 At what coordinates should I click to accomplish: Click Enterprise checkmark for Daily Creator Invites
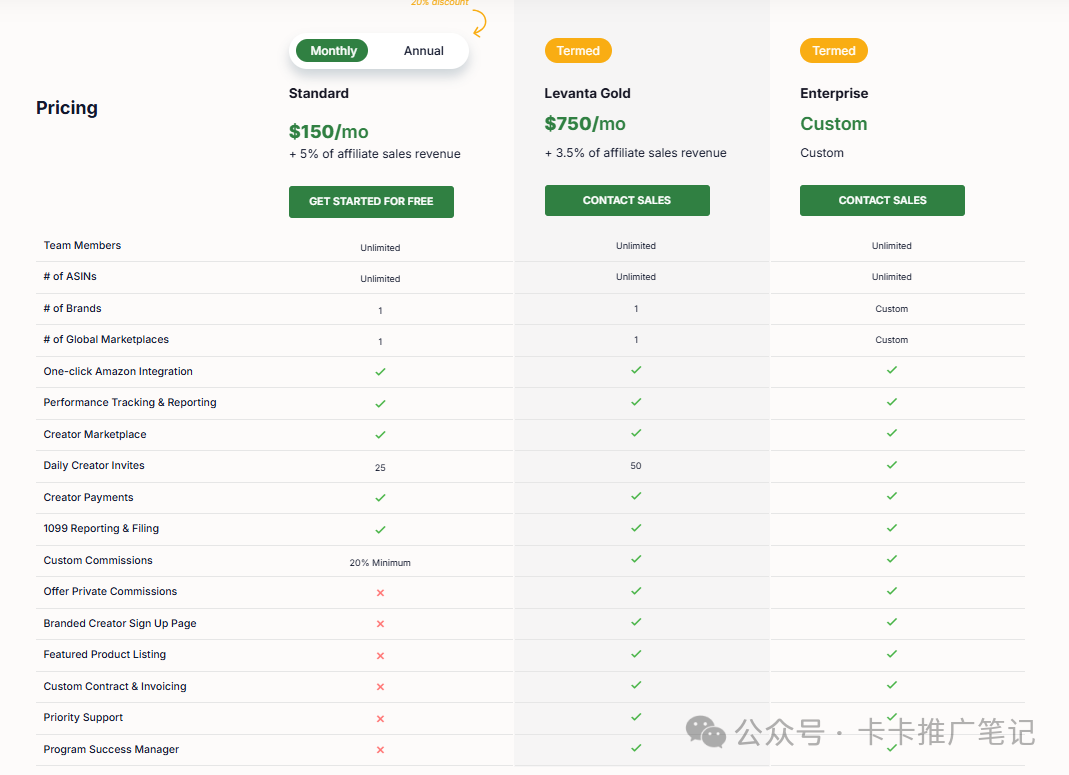pos(891,465)
